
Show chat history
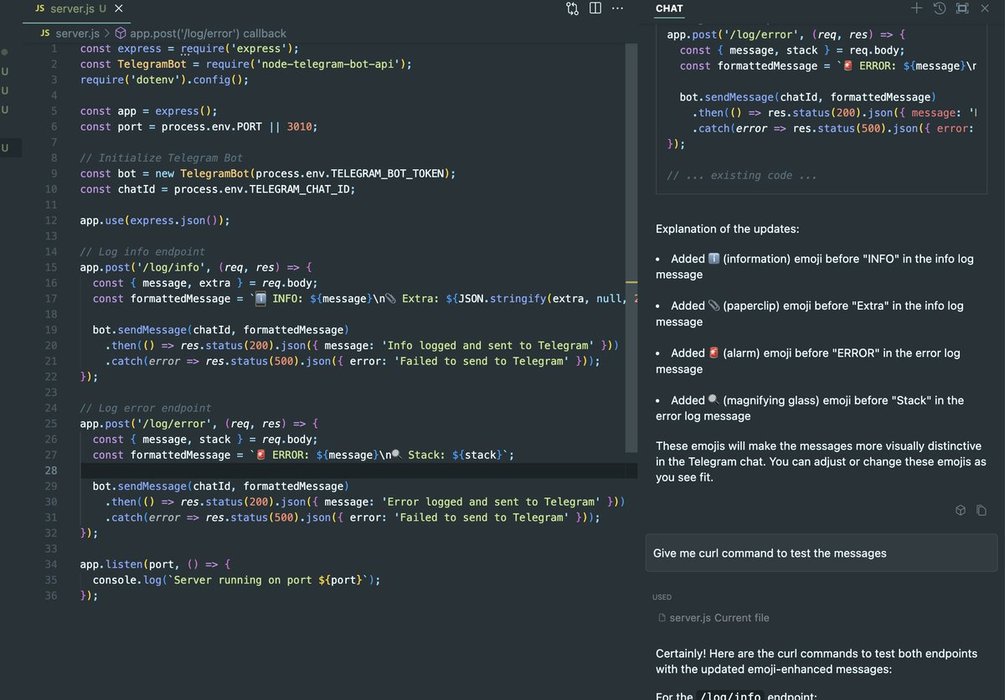[x=939, y=8]
